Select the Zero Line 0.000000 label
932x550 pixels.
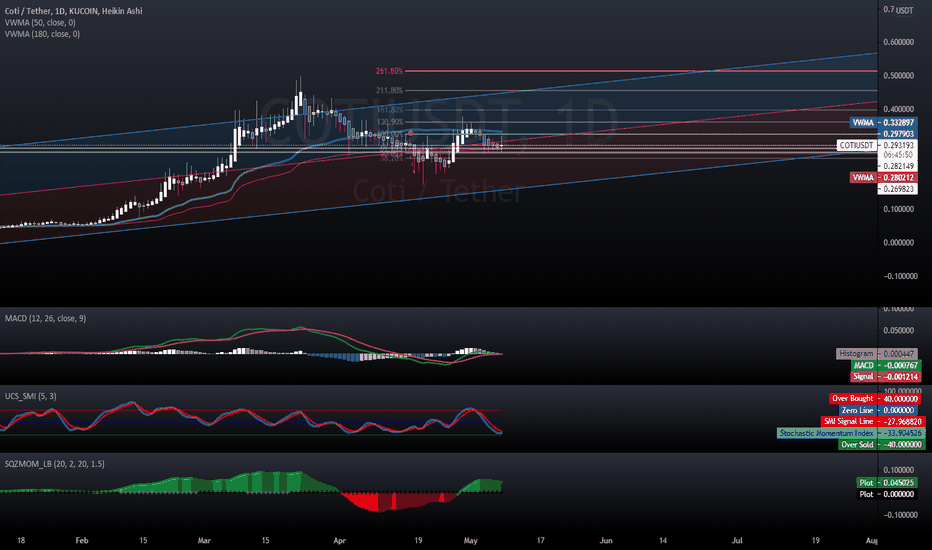[879, 410]
